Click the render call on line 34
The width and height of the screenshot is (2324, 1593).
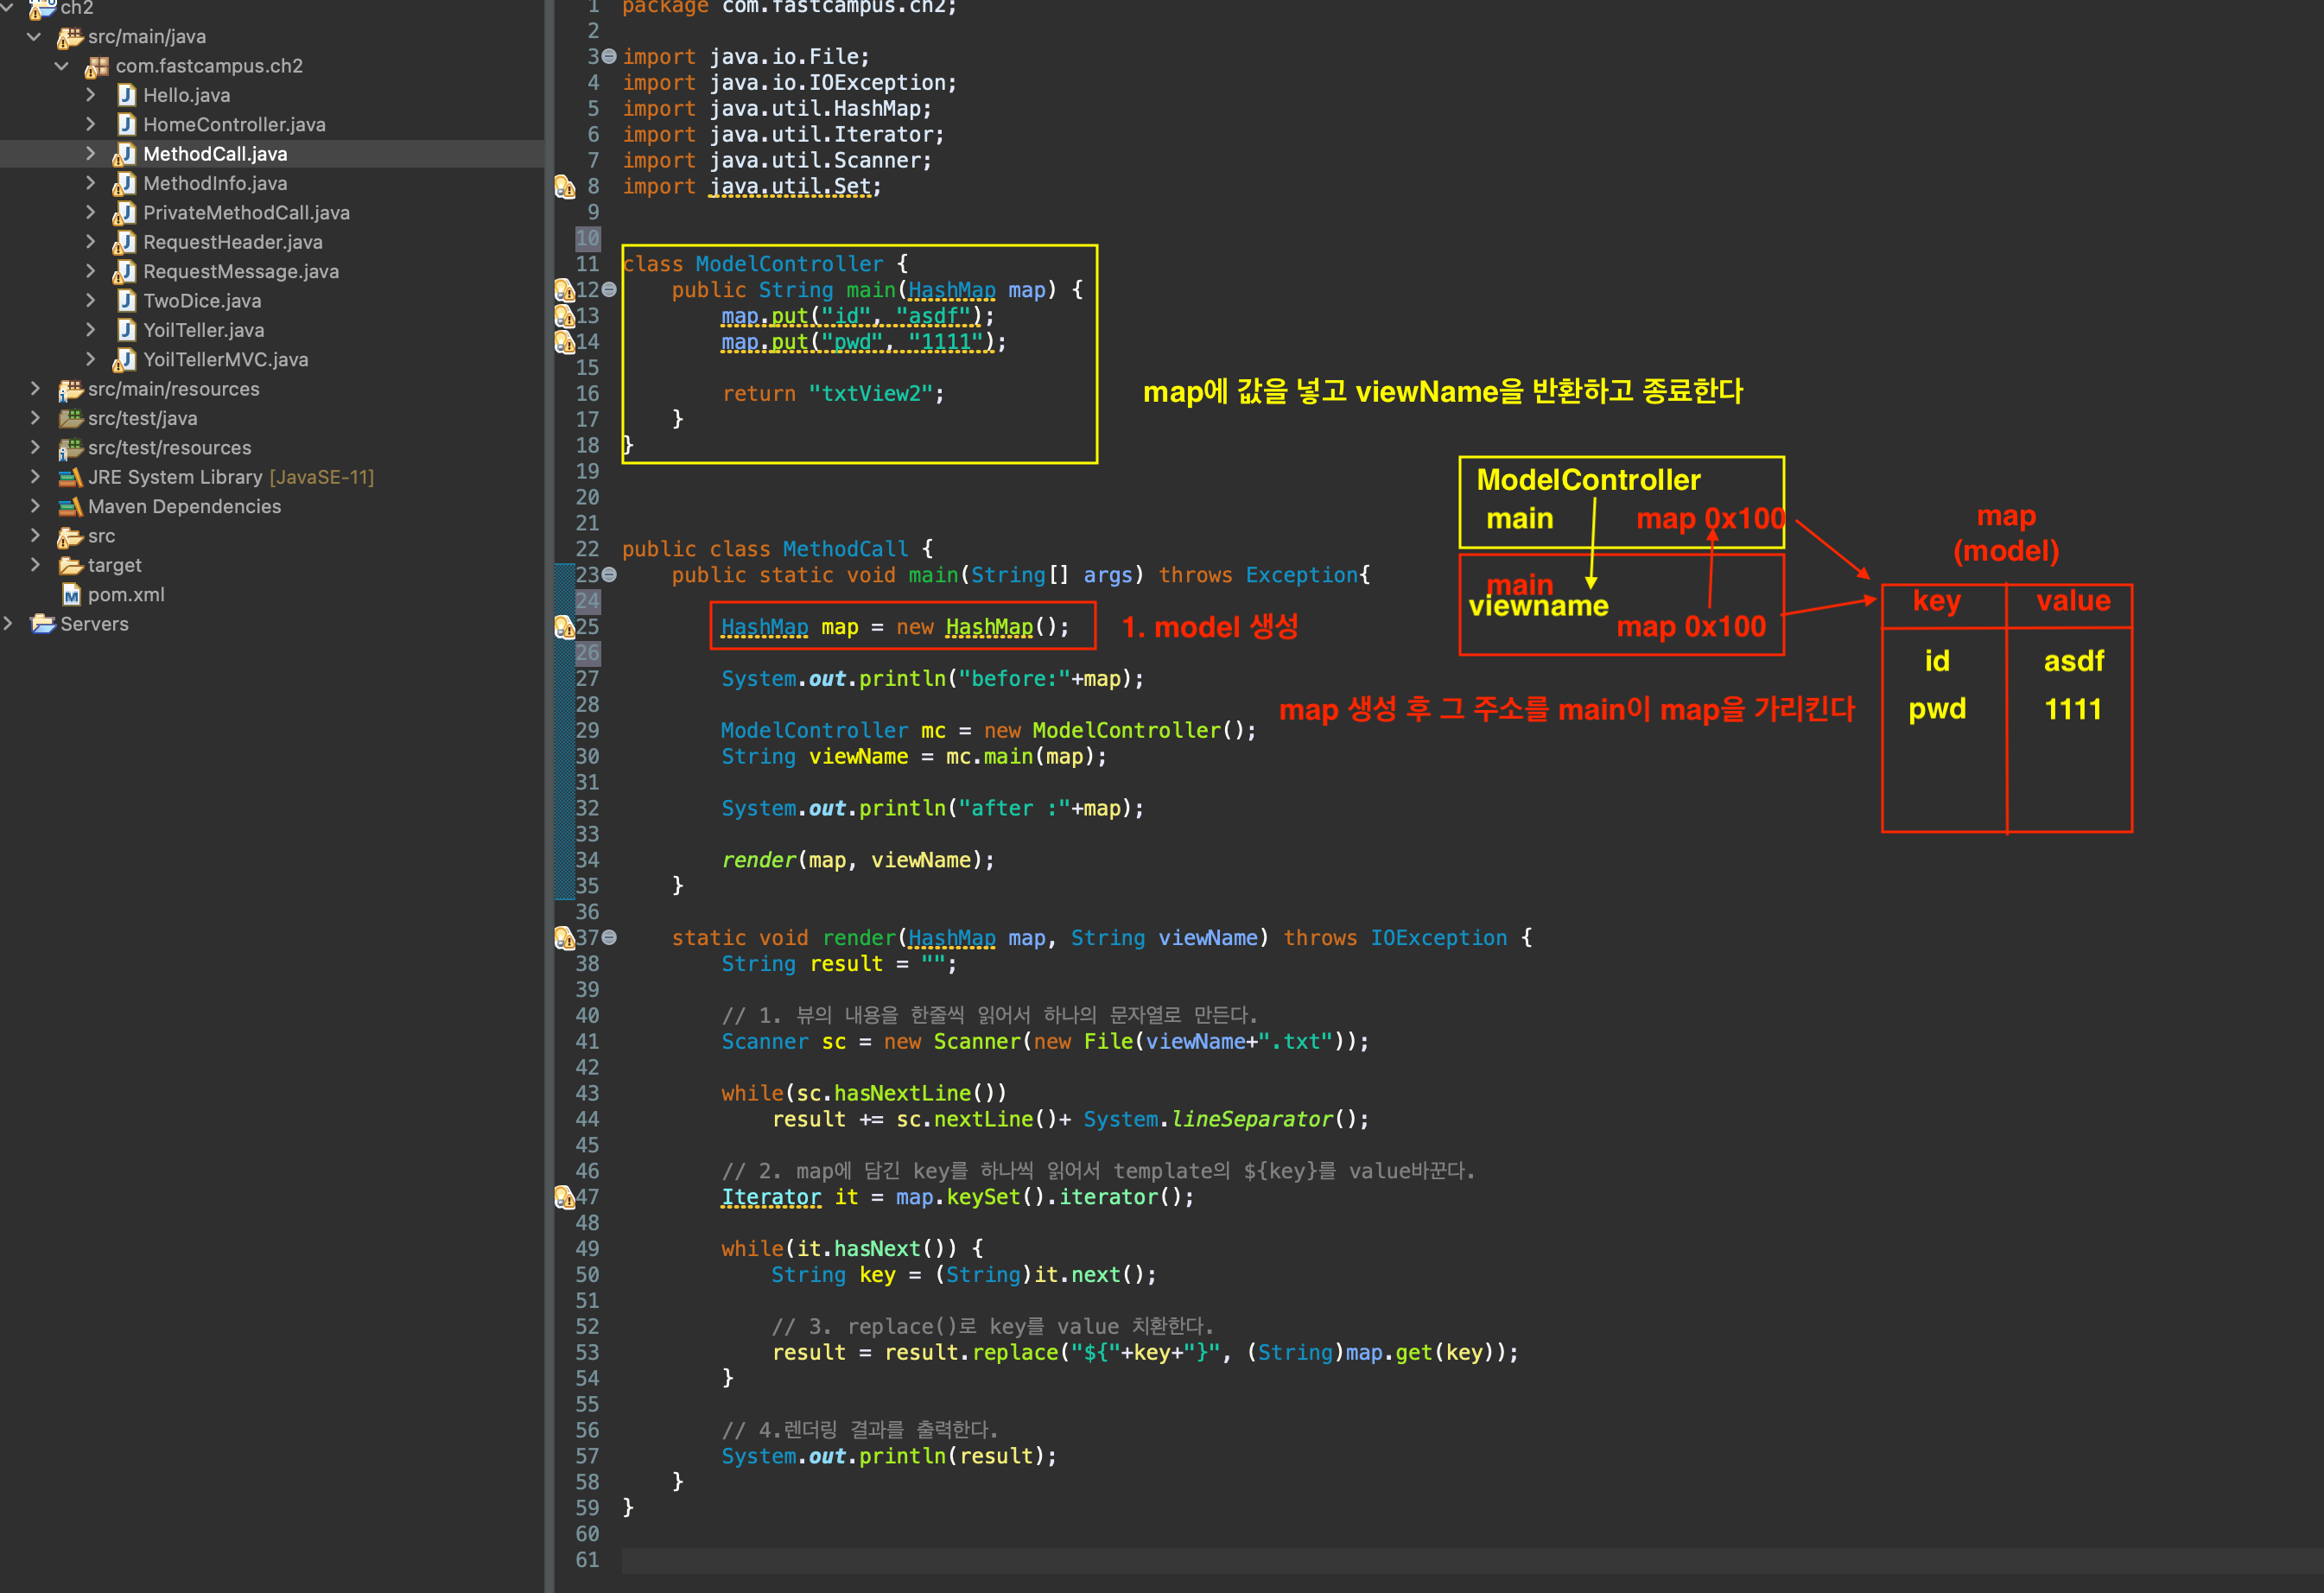pos(758,860)
